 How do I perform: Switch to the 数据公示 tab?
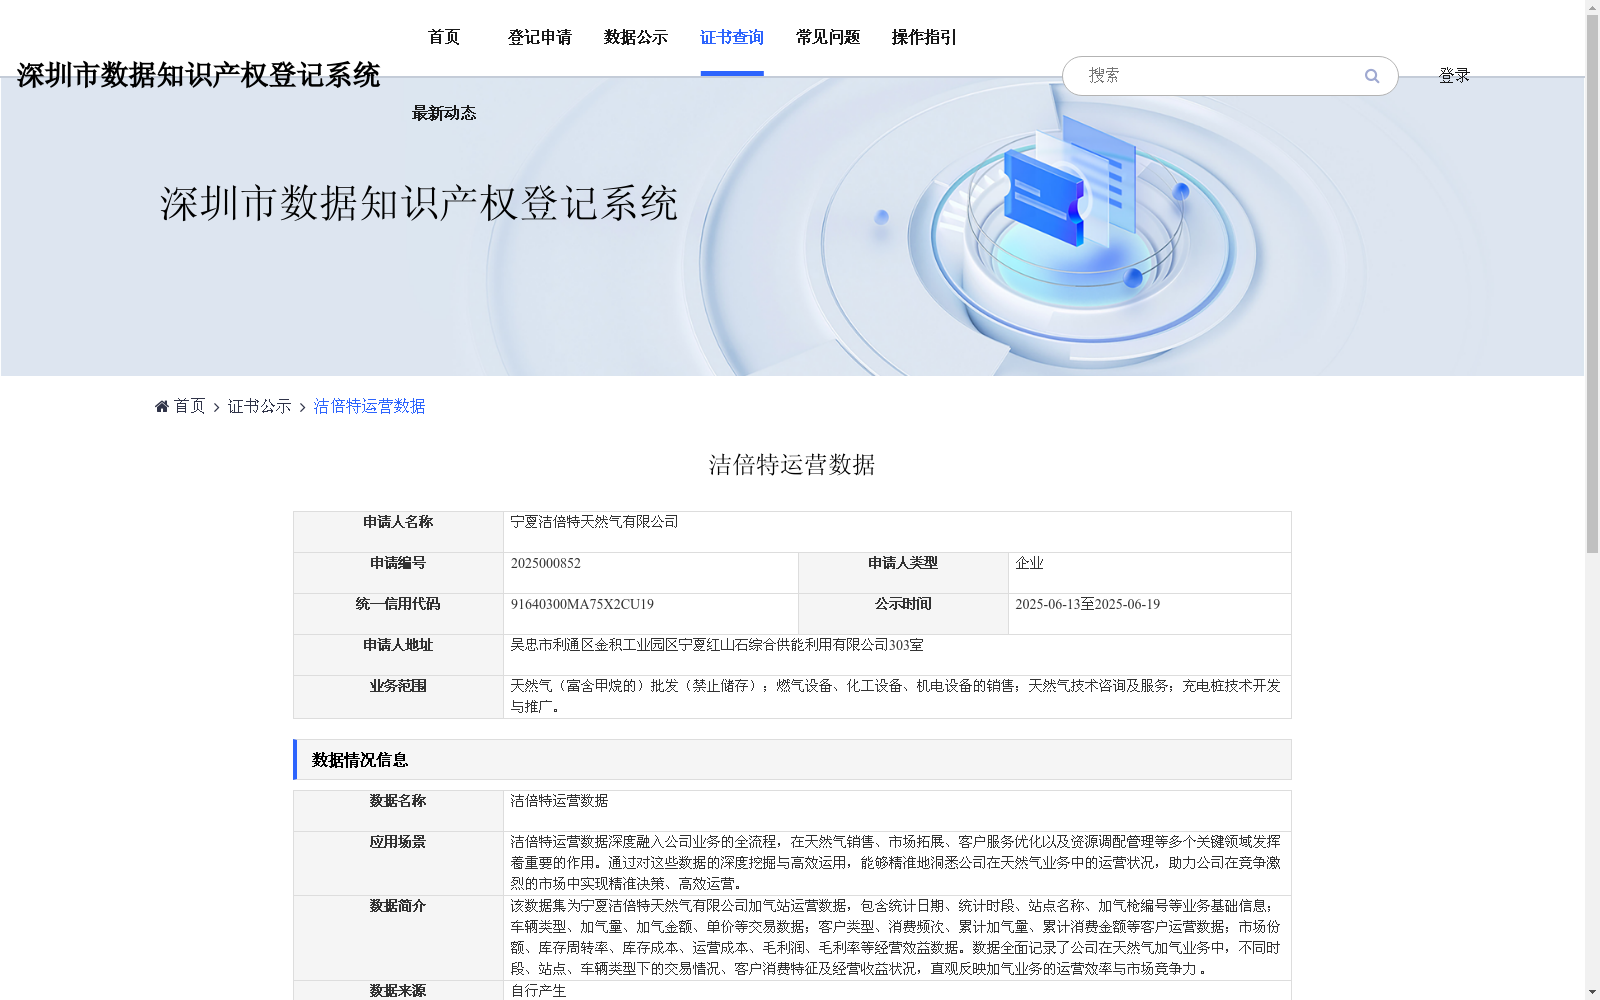(x=634, y=37)
